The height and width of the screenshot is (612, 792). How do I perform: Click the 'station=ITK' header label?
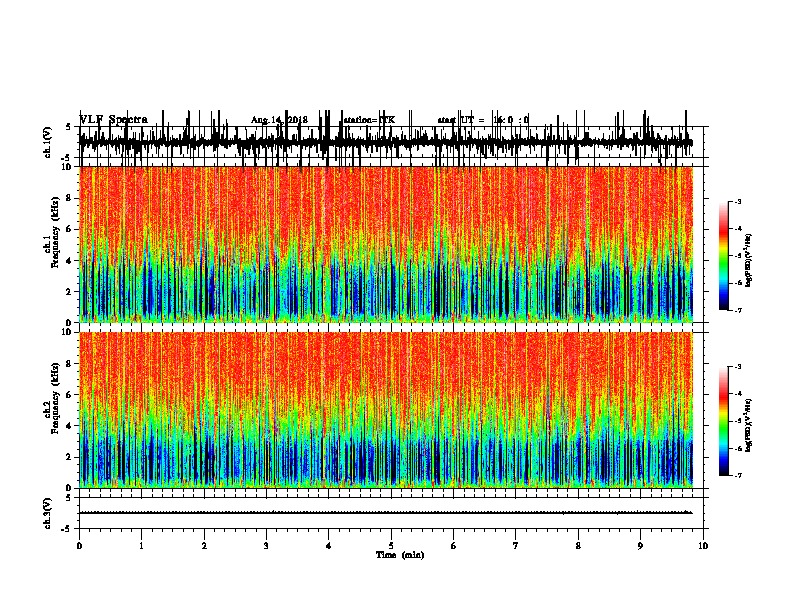tap(369, 120)
